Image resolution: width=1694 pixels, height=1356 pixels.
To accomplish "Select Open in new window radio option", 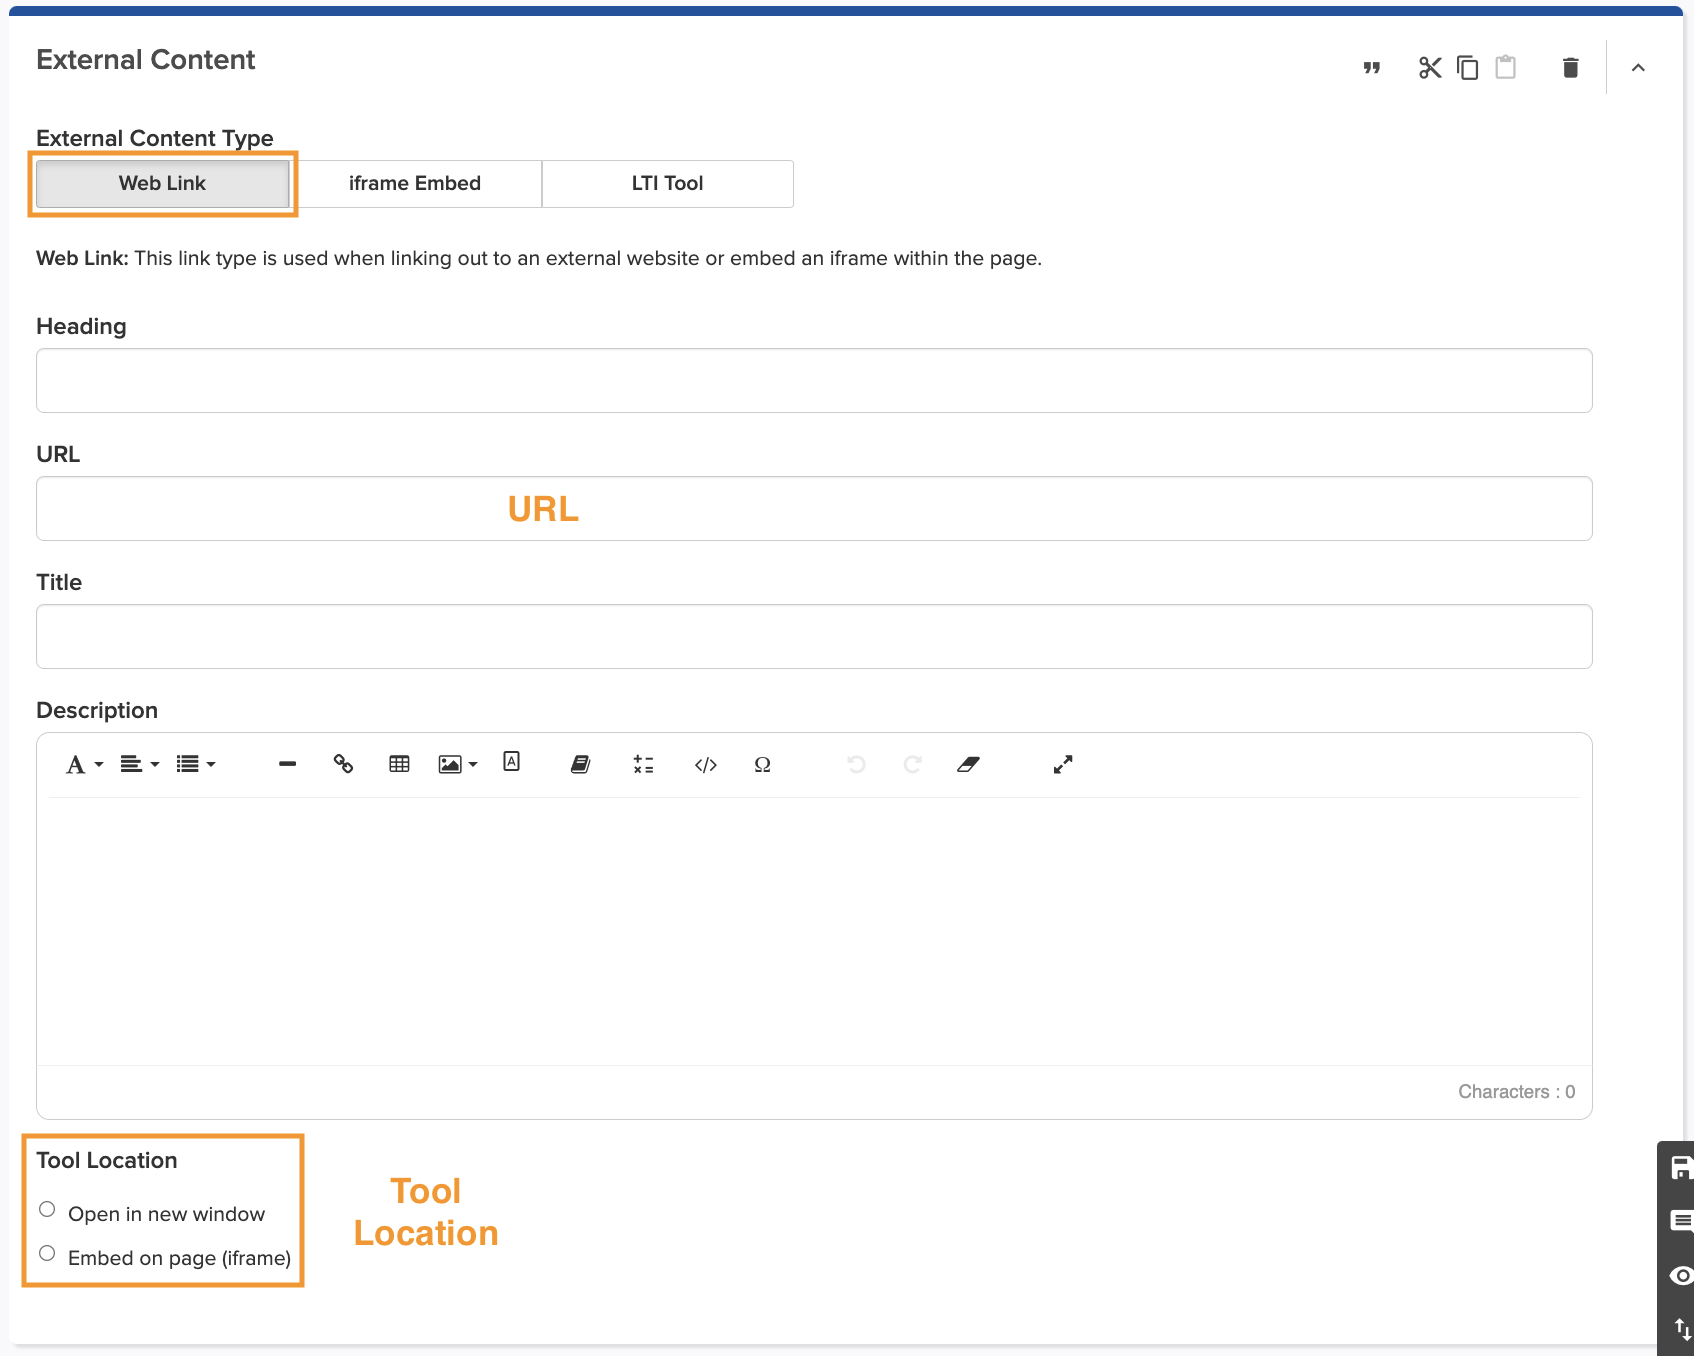I will point(47,1210).
